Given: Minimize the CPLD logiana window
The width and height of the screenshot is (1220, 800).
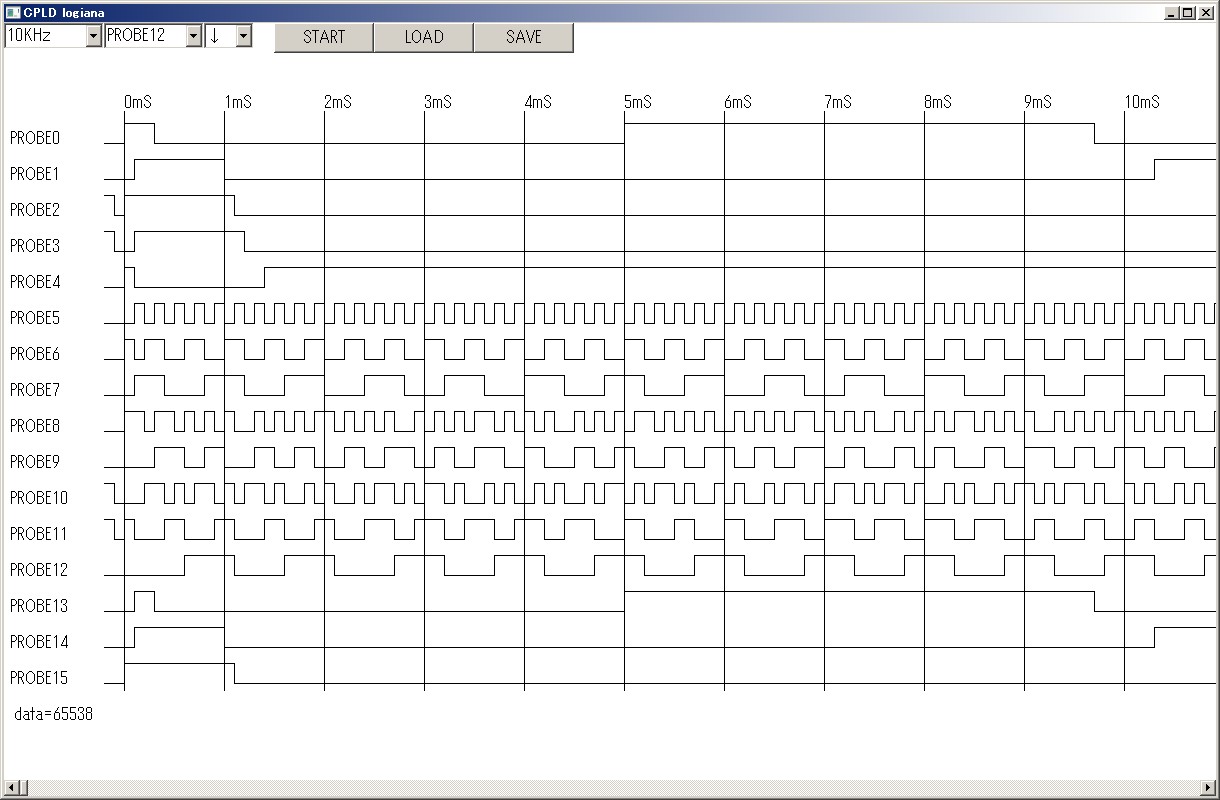Looking at the screenshot, I should (1172, 13).
